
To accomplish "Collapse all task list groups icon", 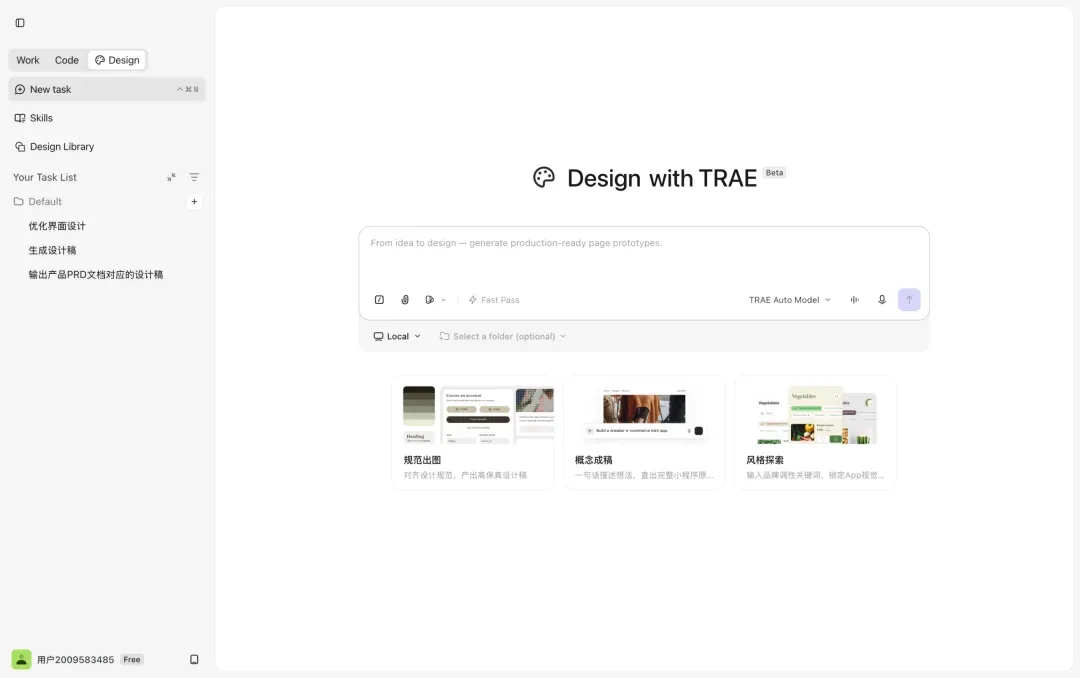I will click(x=172, y=177).
